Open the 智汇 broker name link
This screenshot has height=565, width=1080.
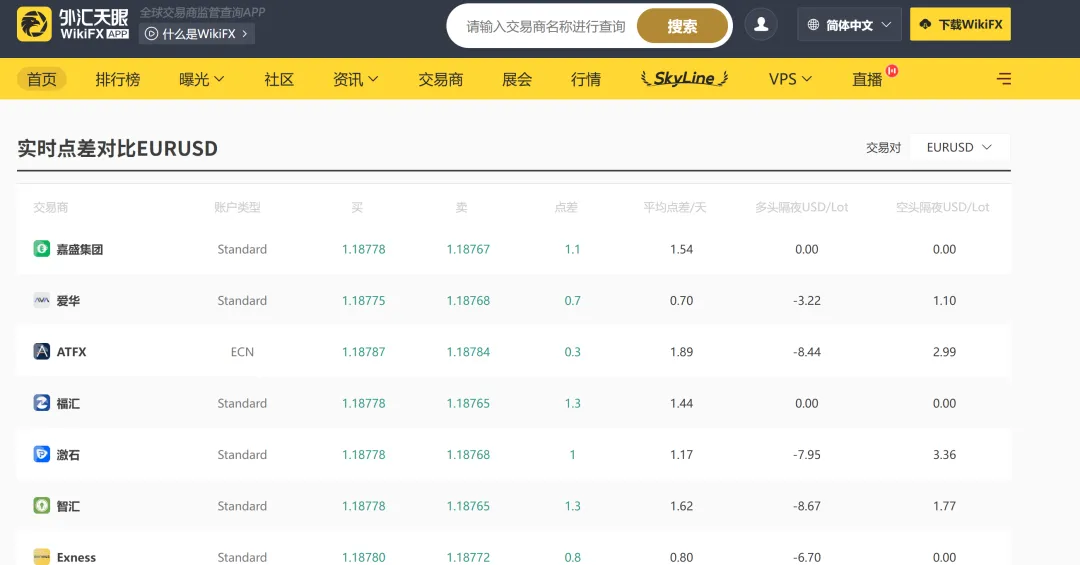(x=68, y=506)
